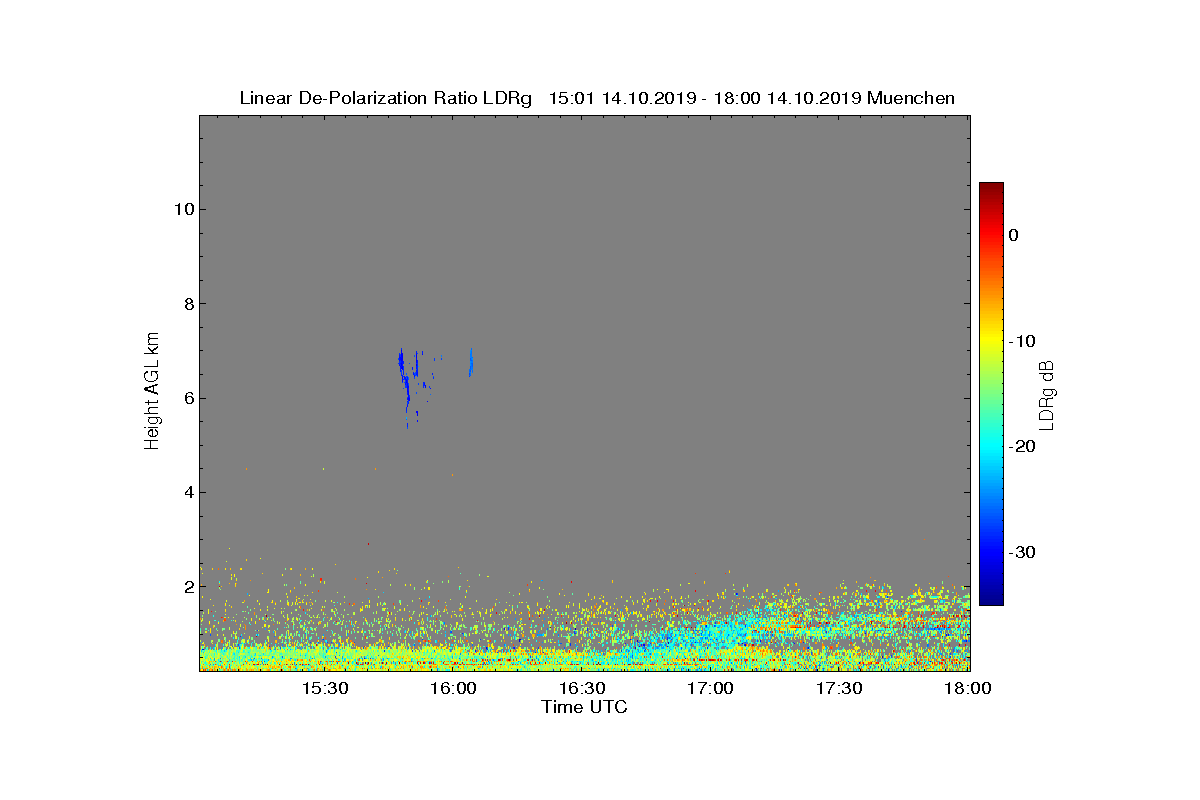Click the cyan -20 dB colorbar region

pos(991,447)
